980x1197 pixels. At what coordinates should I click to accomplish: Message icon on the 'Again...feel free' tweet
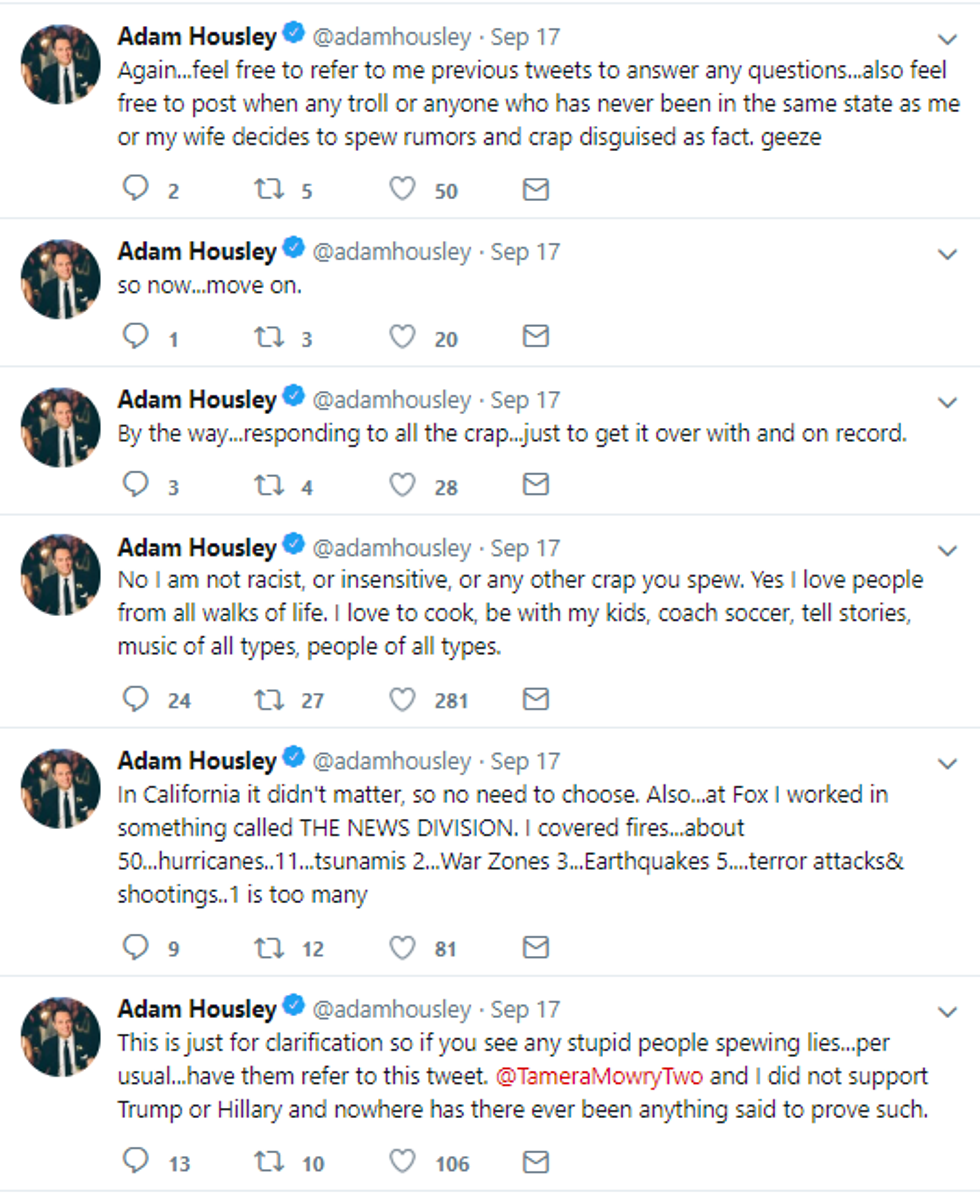(536, 189)
